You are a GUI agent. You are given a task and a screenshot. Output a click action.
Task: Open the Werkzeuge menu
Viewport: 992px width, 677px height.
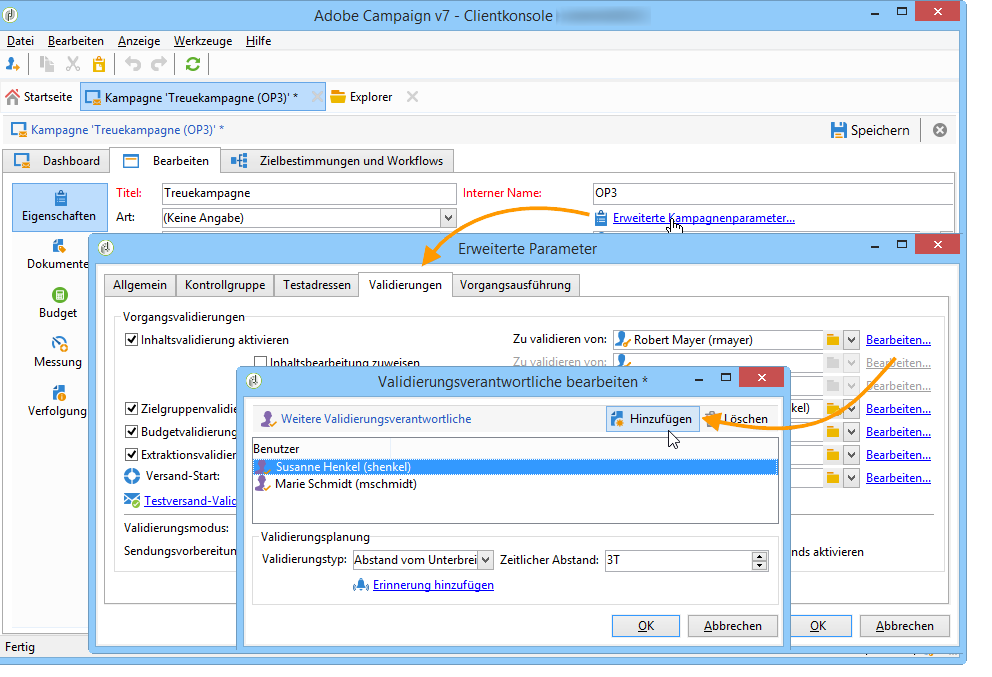point(202,41)
